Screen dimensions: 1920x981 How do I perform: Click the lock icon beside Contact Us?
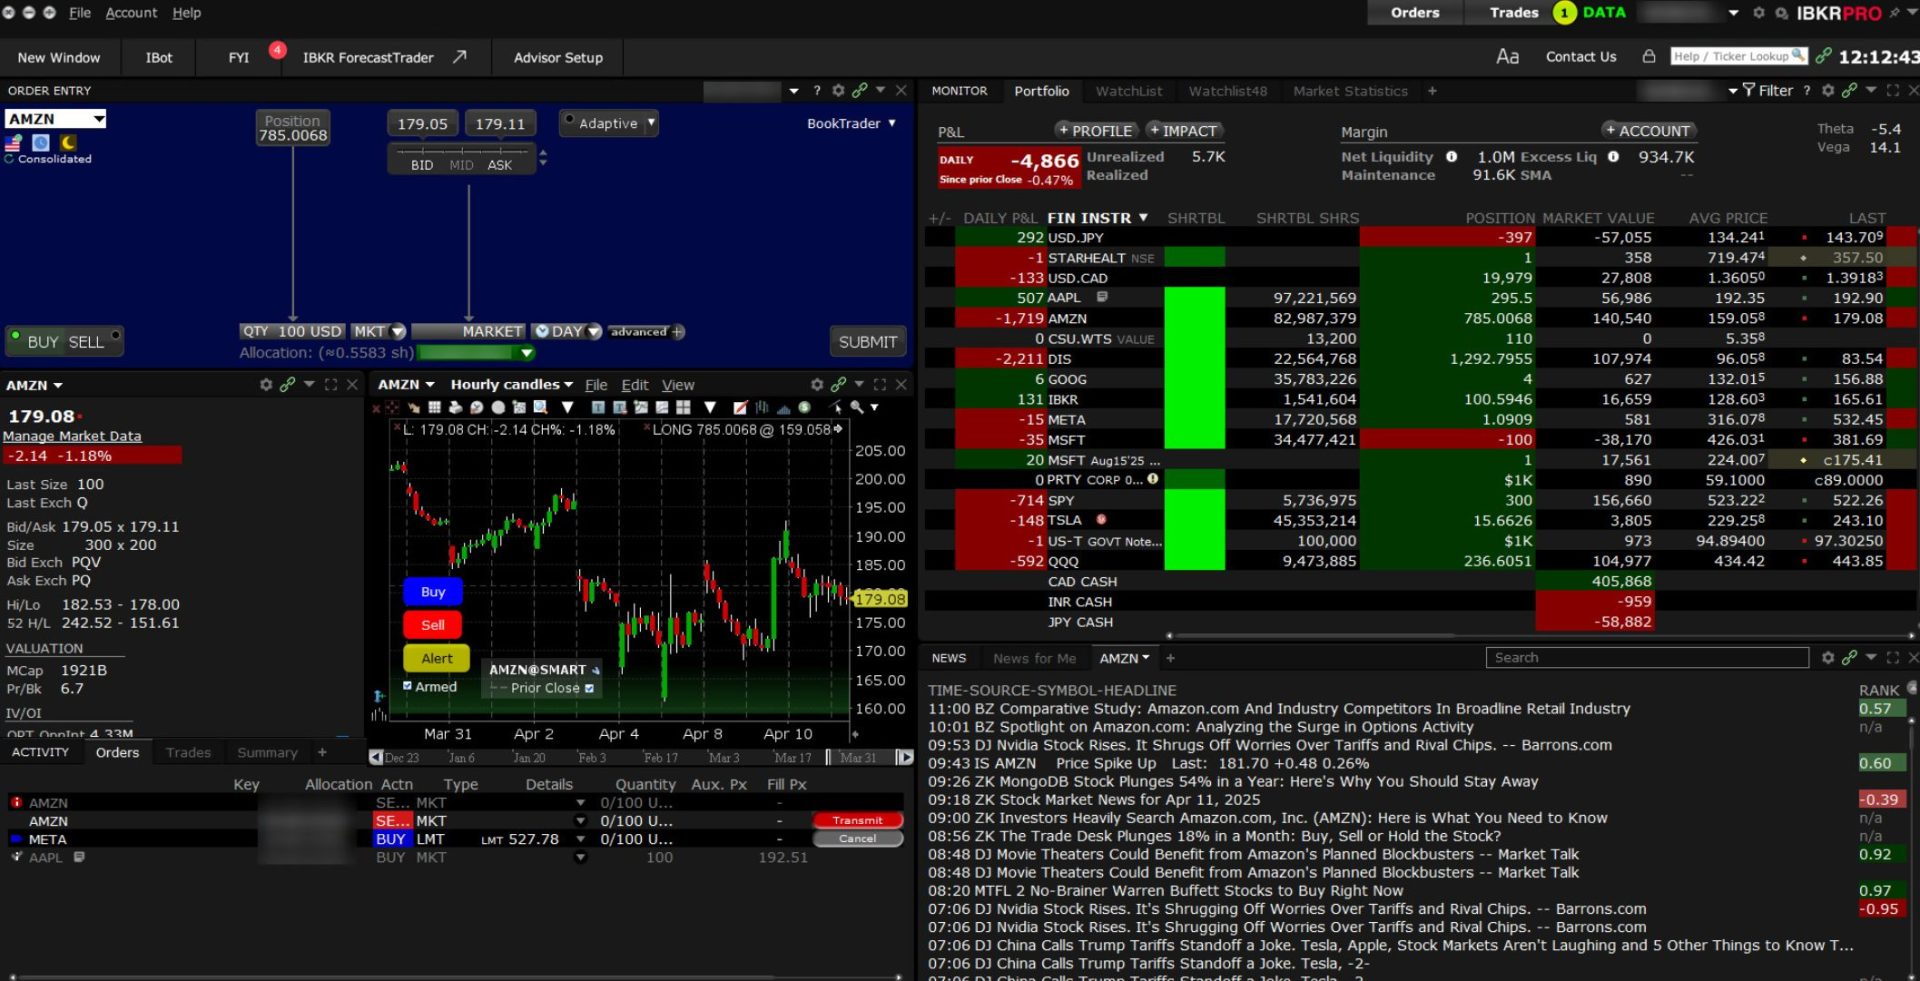pos(1648,57)
